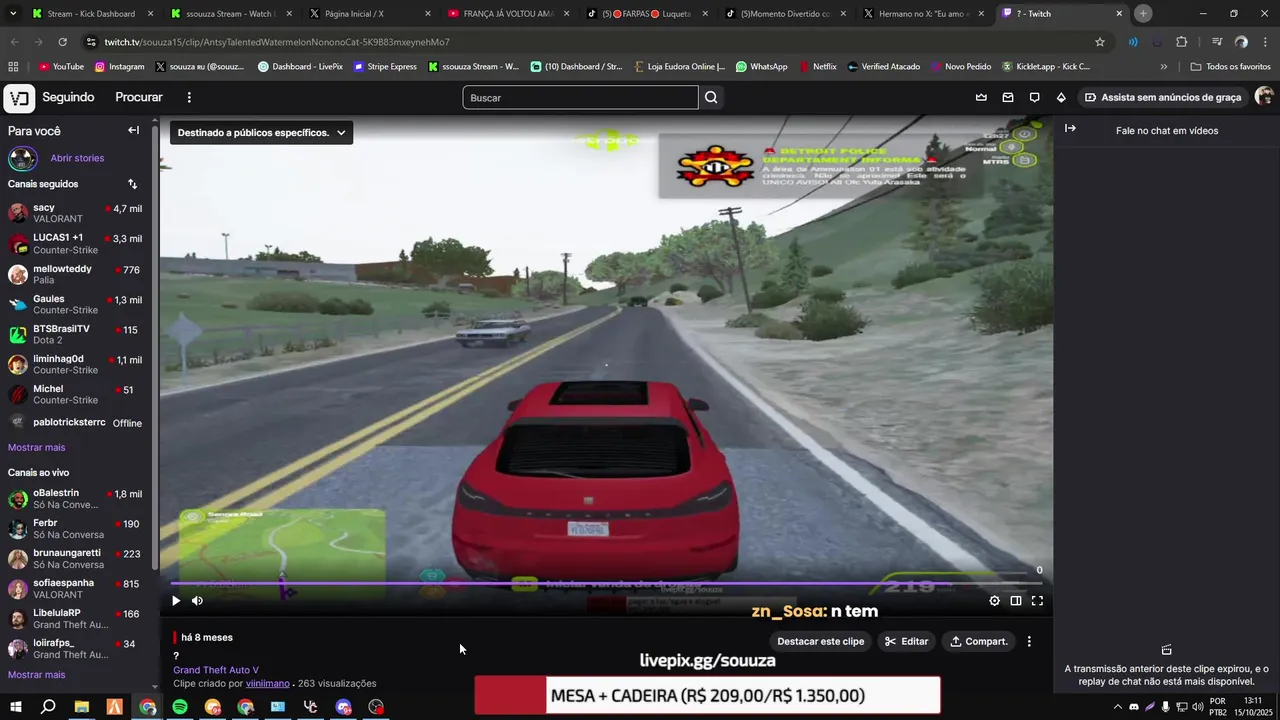Open the Chrome apps grid in bookmarks bar
The width and height of the screenshot is (1280, 720).
click(13, 67)
